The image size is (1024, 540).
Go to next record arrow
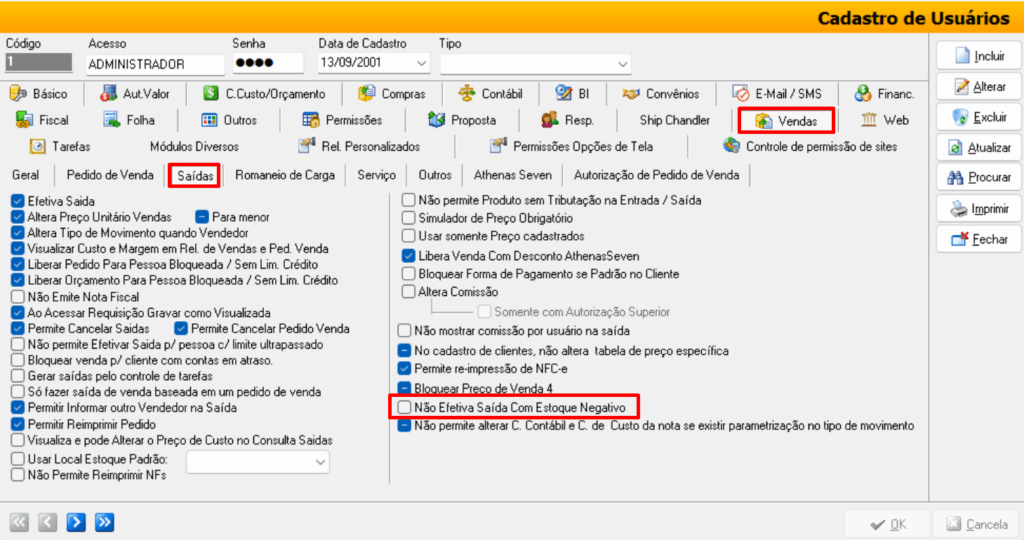coord(76,522)
